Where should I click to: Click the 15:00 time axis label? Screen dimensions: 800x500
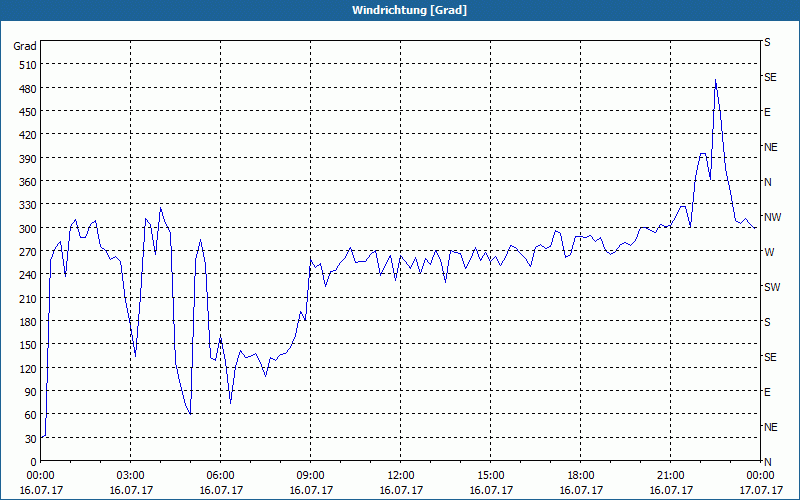point(490,476)
